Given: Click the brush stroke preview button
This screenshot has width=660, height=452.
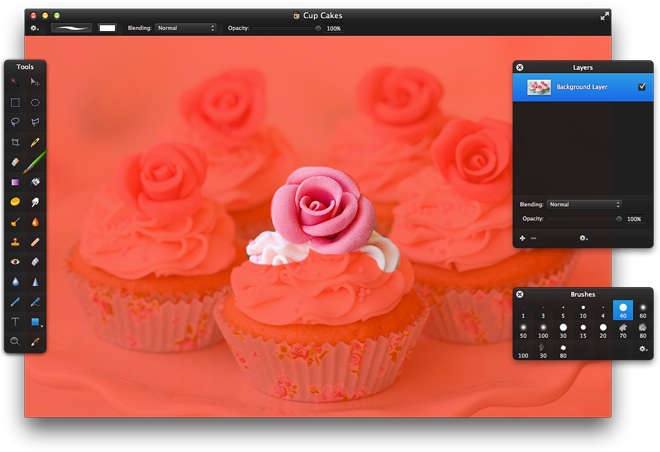Looking at the screenshot, I should 71,28.
